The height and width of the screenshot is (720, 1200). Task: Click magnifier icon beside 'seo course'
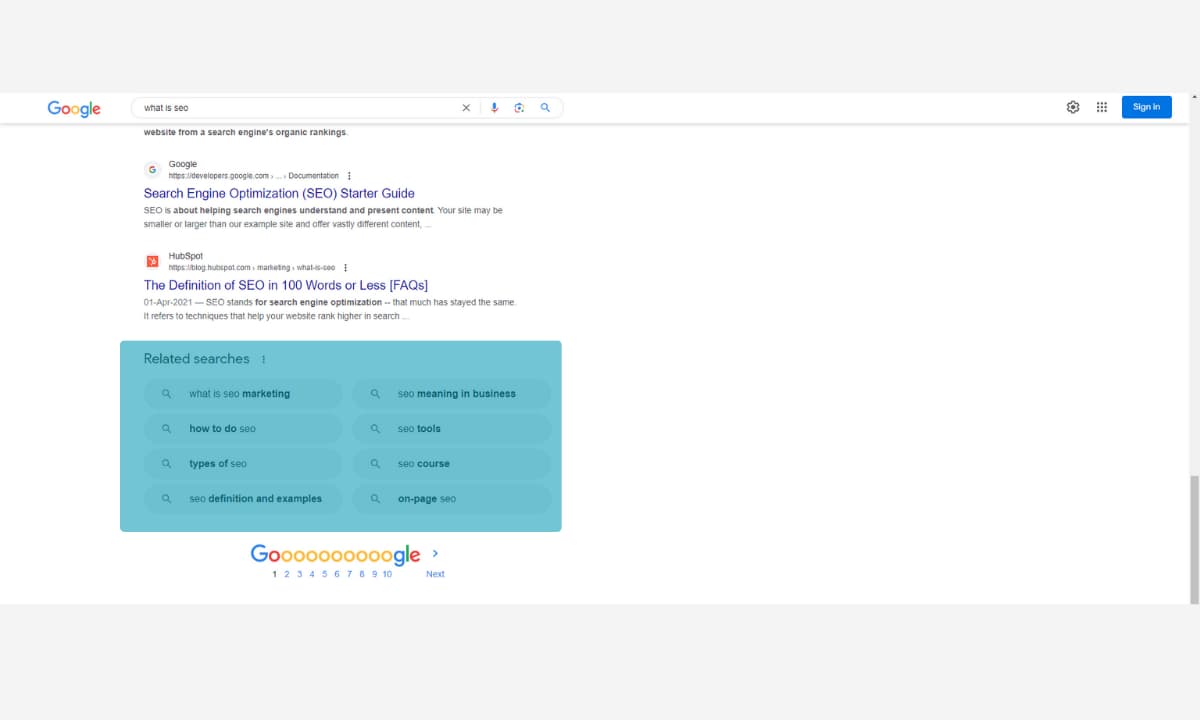click(375, 464)
